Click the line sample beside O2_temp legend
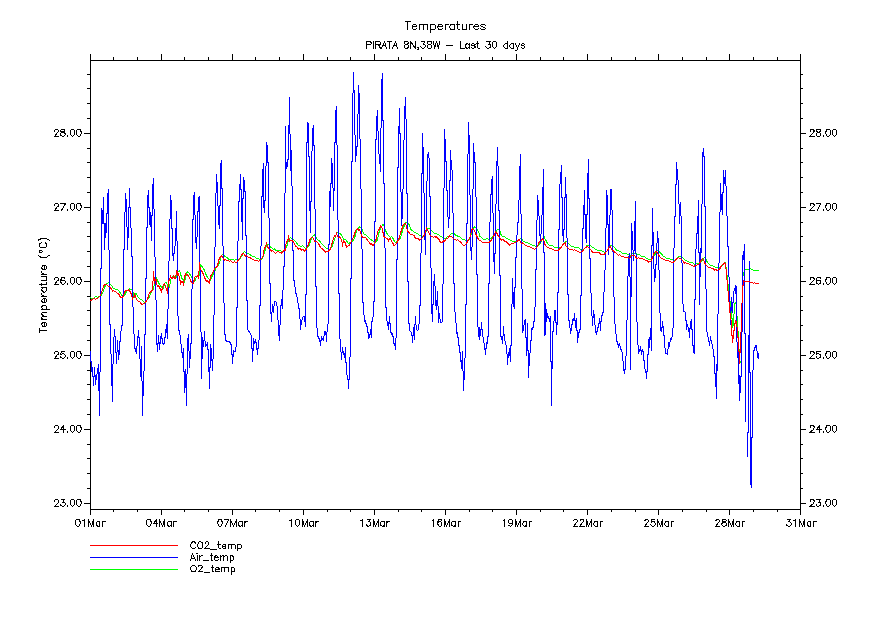The height and width of the screenshot is (630, 891). pos(133,569)
